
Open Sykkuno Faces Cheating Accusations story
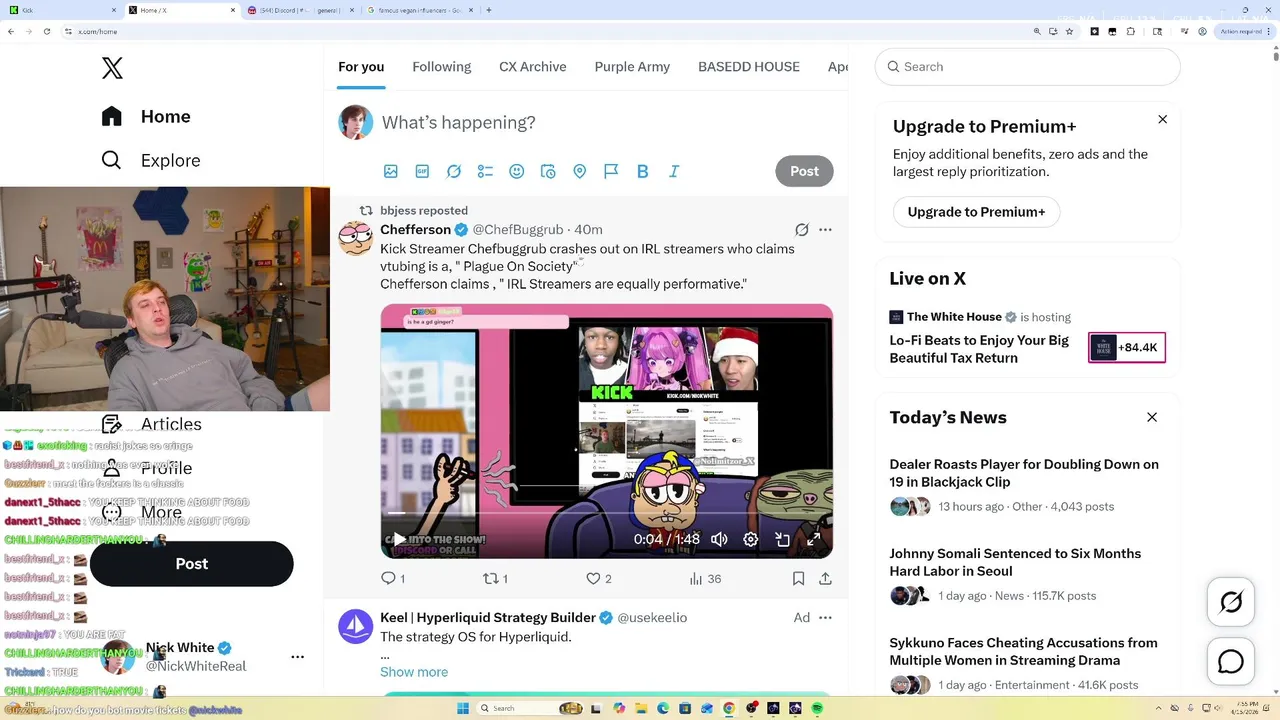coord(1023,651)
